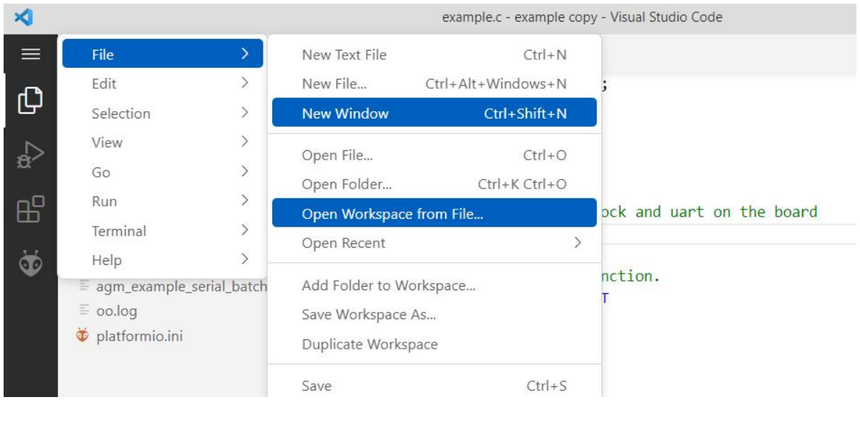Choose Open Folder... entry
The image size is (860, 431).
tap(434, 184)
